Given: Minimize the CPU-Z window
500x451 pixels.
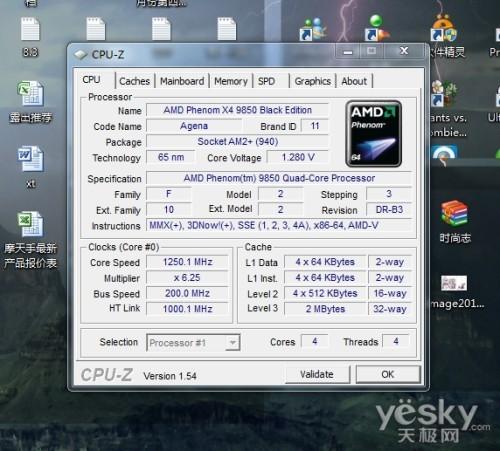Looking at the screenshot, I should point(348,51).
